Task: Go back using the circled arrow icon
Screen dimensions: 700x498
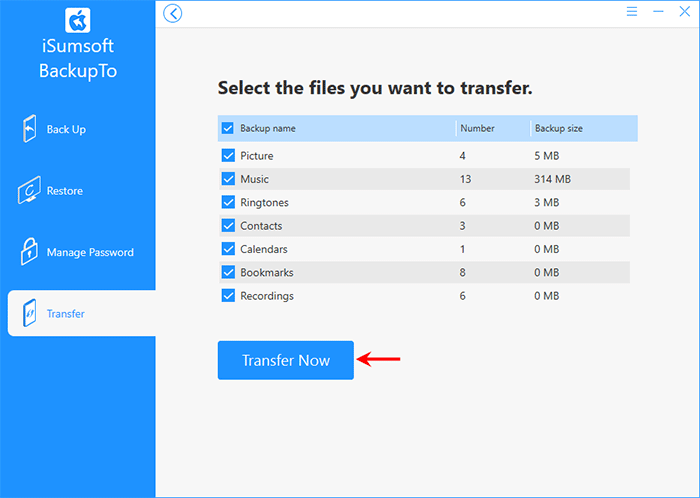Action: (173, 13)
